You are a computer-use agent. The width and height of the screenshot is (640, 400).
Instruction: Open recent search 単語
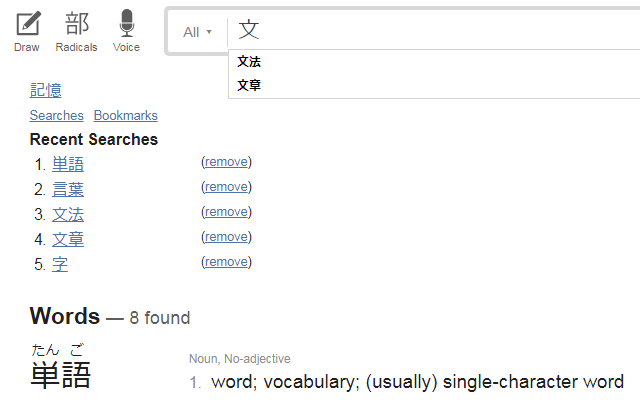point(68,164)
